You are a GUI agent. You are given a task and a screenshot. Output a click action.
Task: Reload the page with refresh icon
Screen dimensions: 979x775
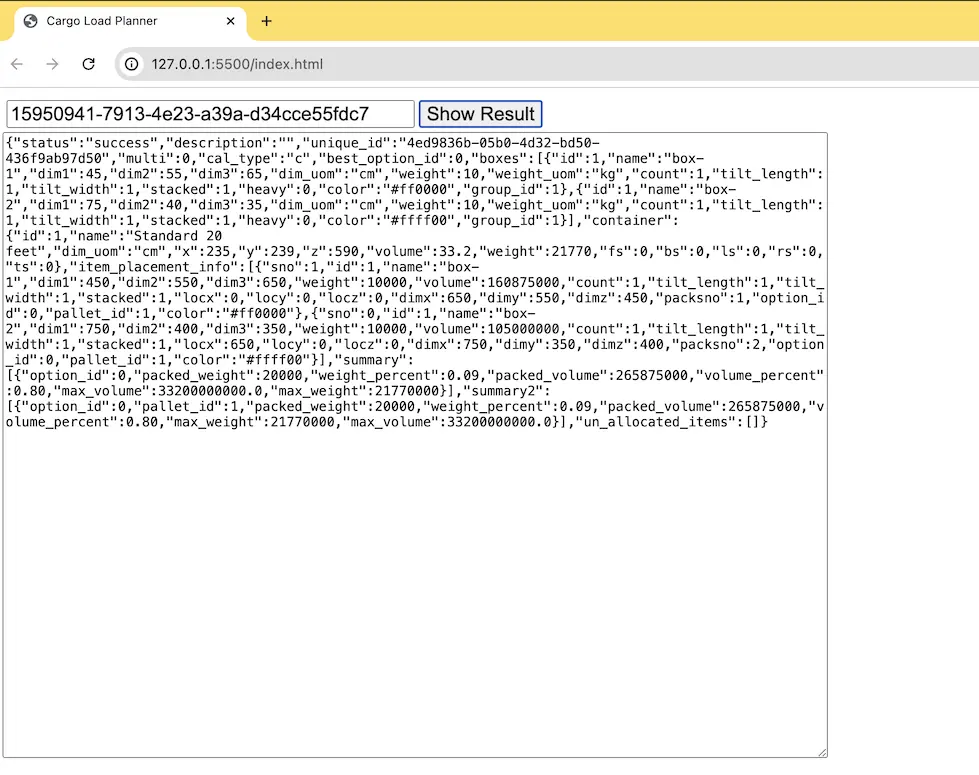[89, 64]
